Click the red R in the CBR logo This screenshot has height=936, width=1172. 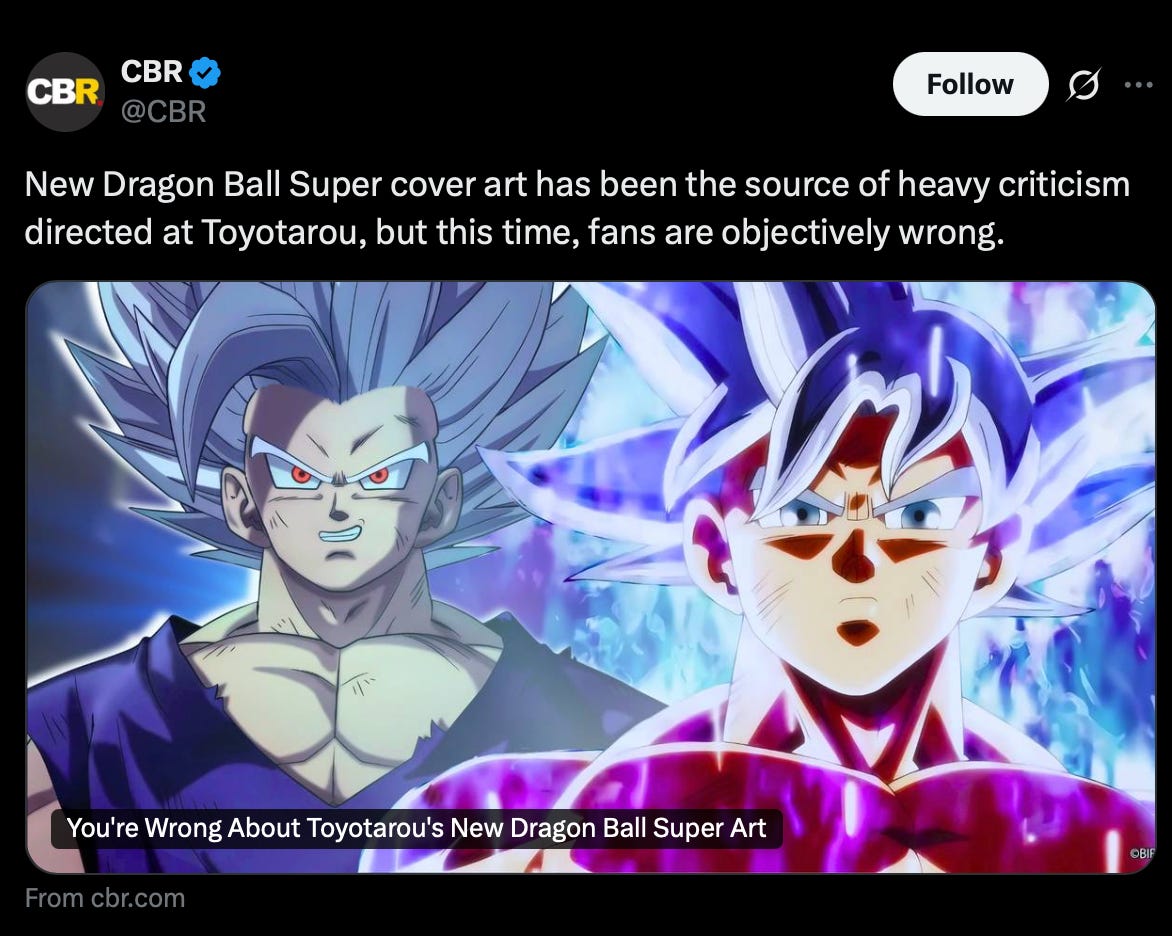click(87, 93)
